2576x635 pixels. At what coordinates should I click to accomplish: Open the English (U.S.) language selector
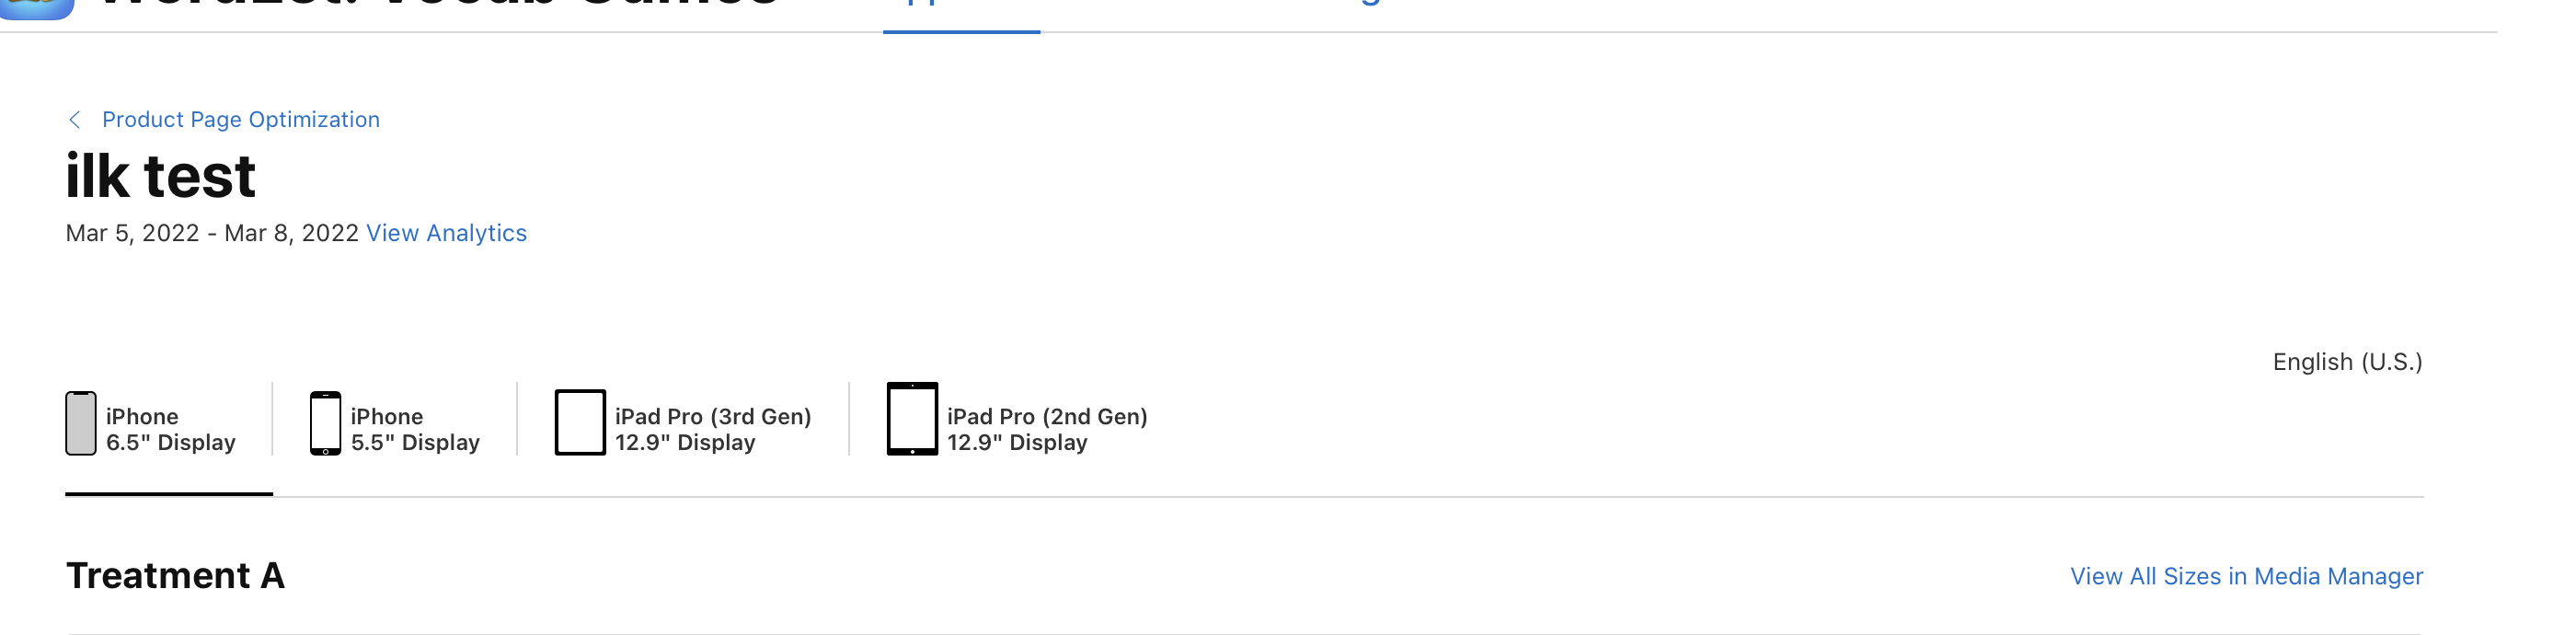click(x=2347, y=362)
